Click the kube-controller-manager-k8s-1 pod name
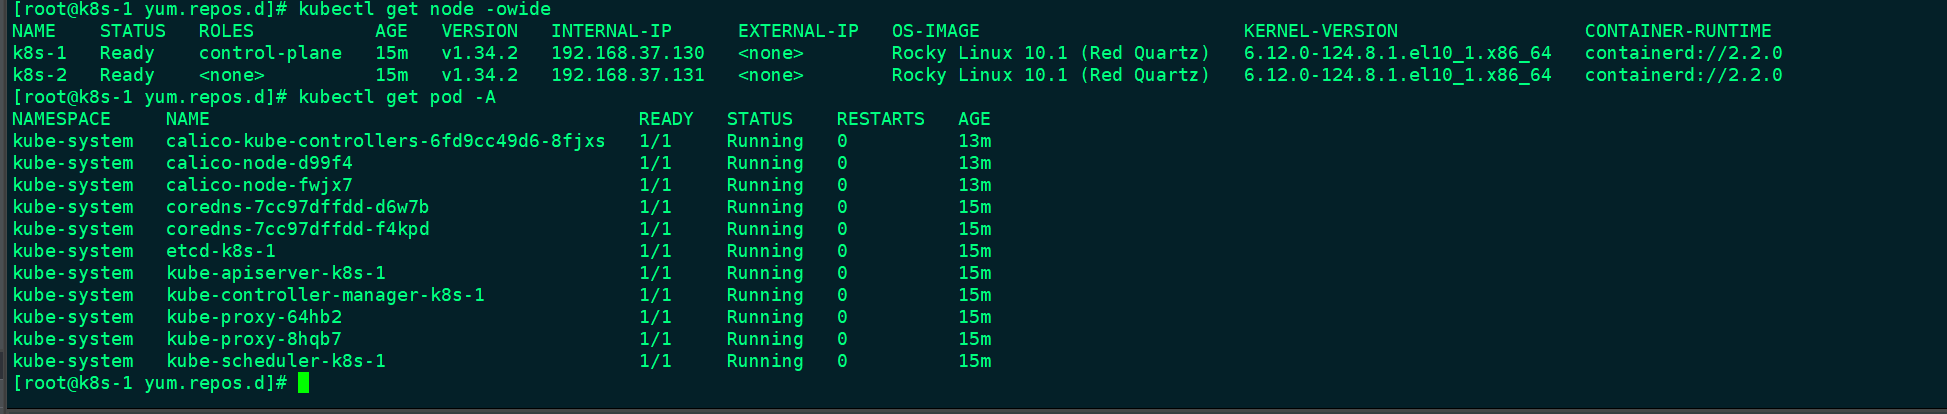Screen dimensions: 1947x414 325,295
